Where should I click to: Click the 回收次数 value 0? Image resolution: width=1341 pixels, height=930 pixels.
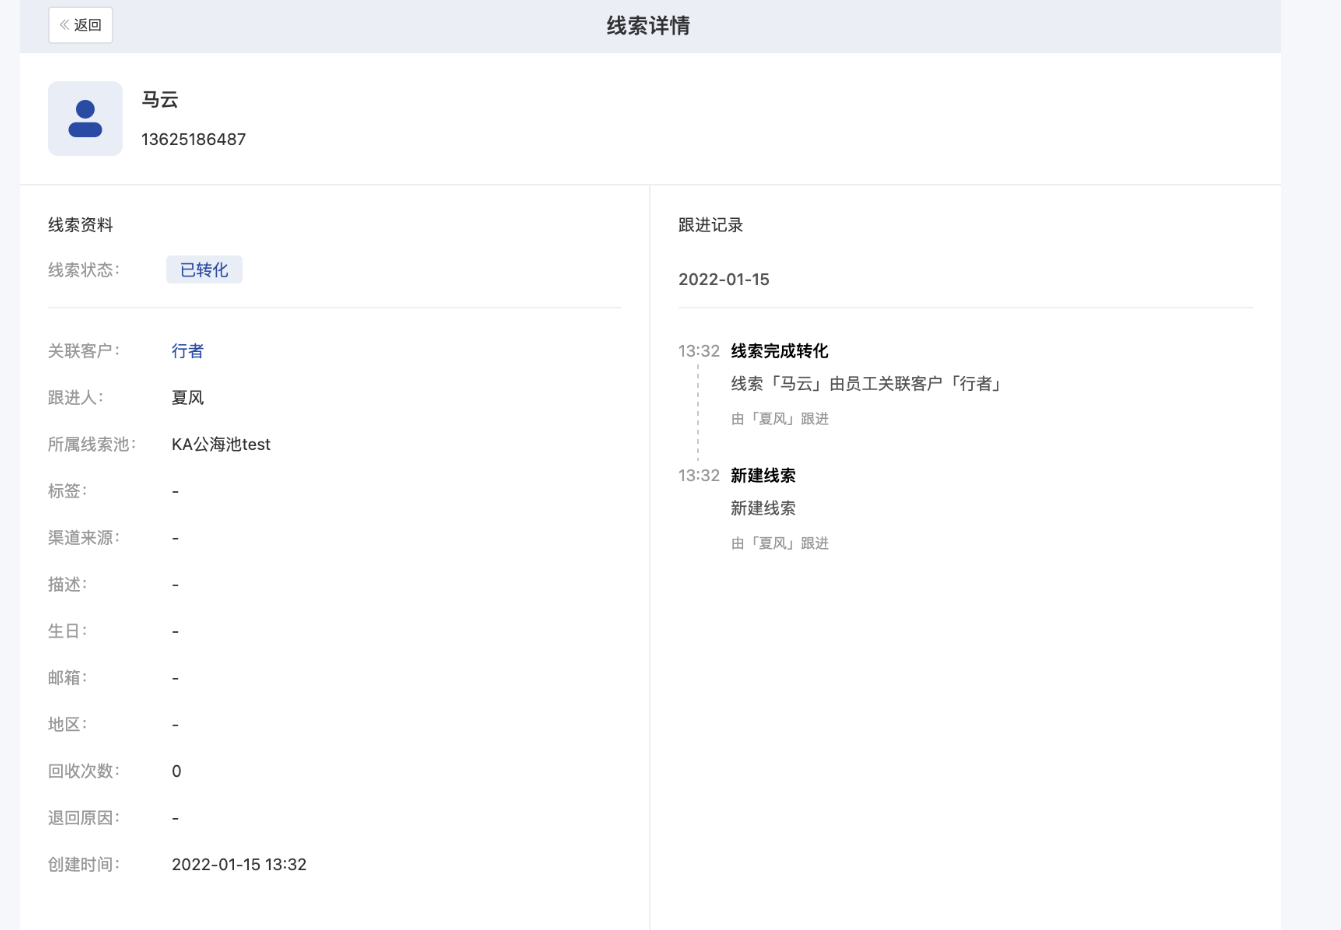pos(177,771)
